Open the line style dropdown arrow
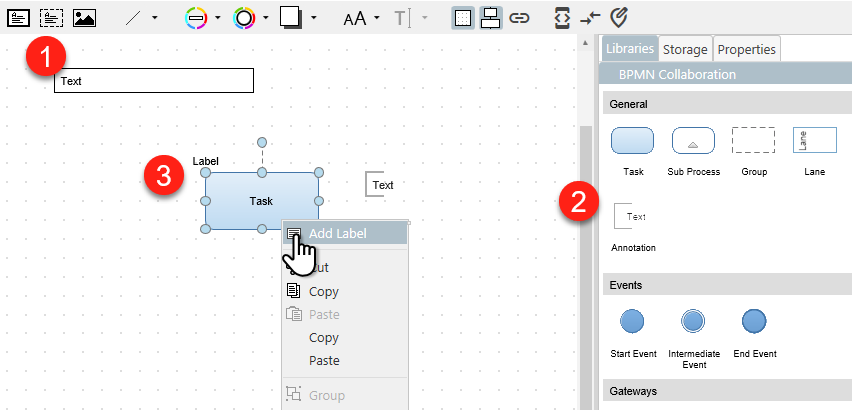Image resolution: width=852 pixels, height=410 pixels. click(154, 18)
